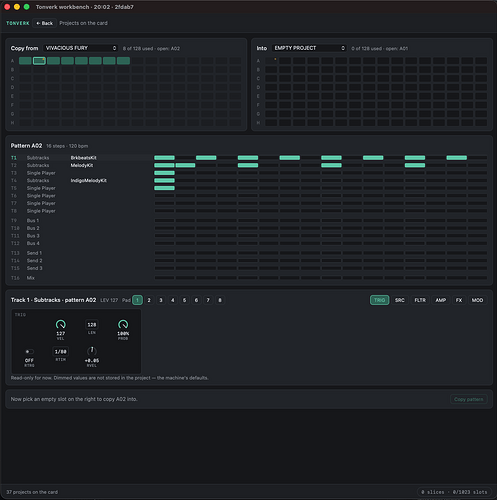Click the RTIM value box 1/80

click(60, 352)
